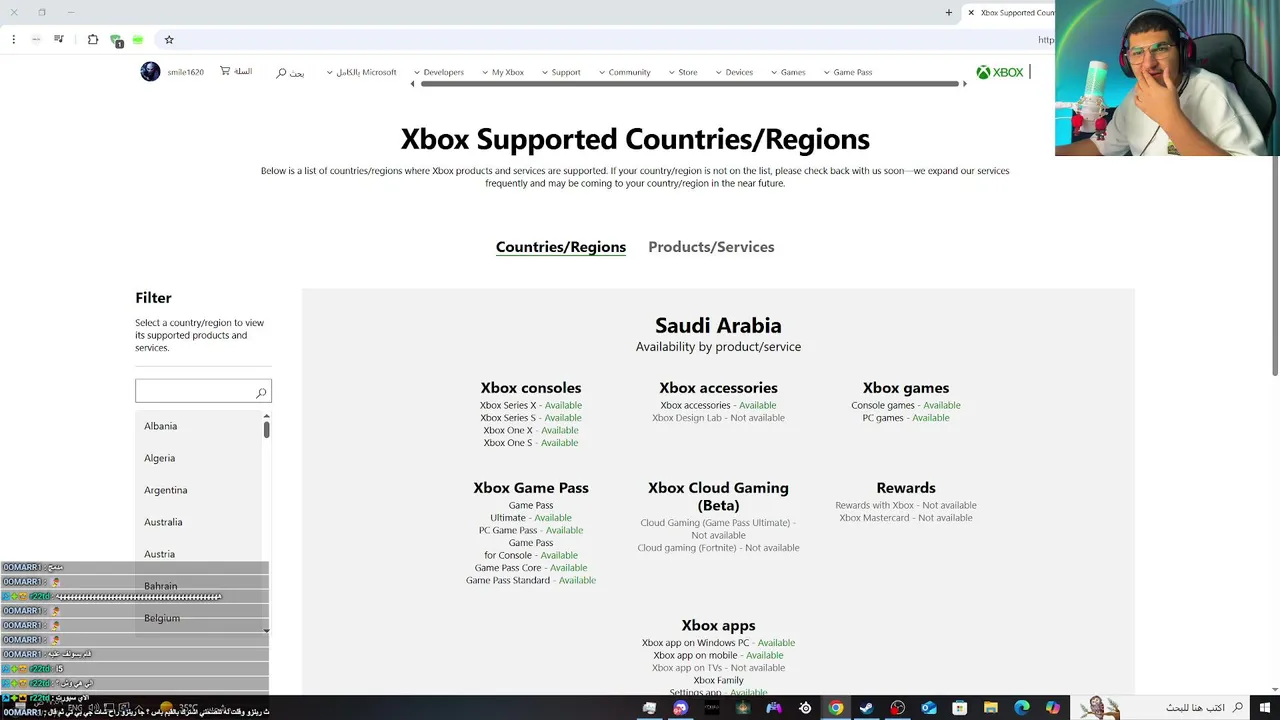The image size is (1280, 720).
Task: Click the Saudi Arabia heading
Action: [x=718, y=325]
